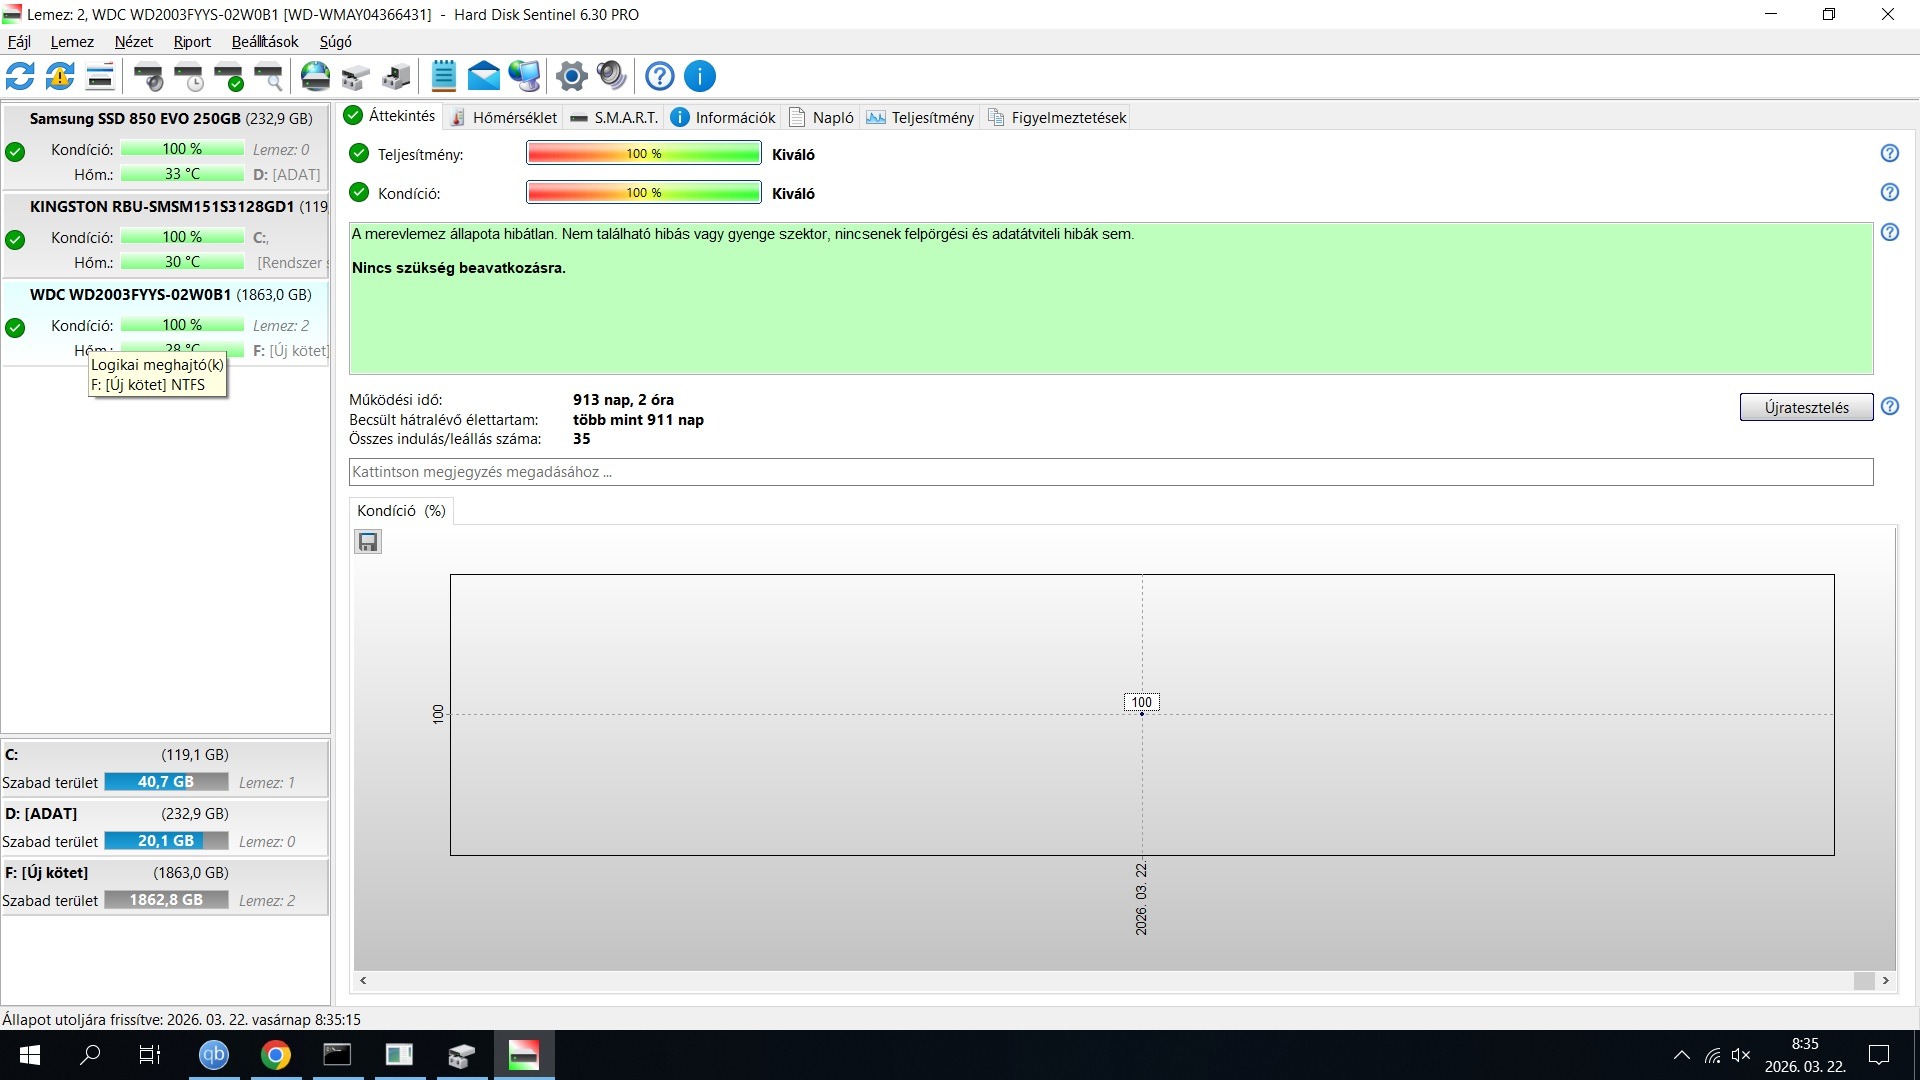The image size is (1920, 1080).
Task: Click the speaker sound toolbar icon
Action: (611, 76)
